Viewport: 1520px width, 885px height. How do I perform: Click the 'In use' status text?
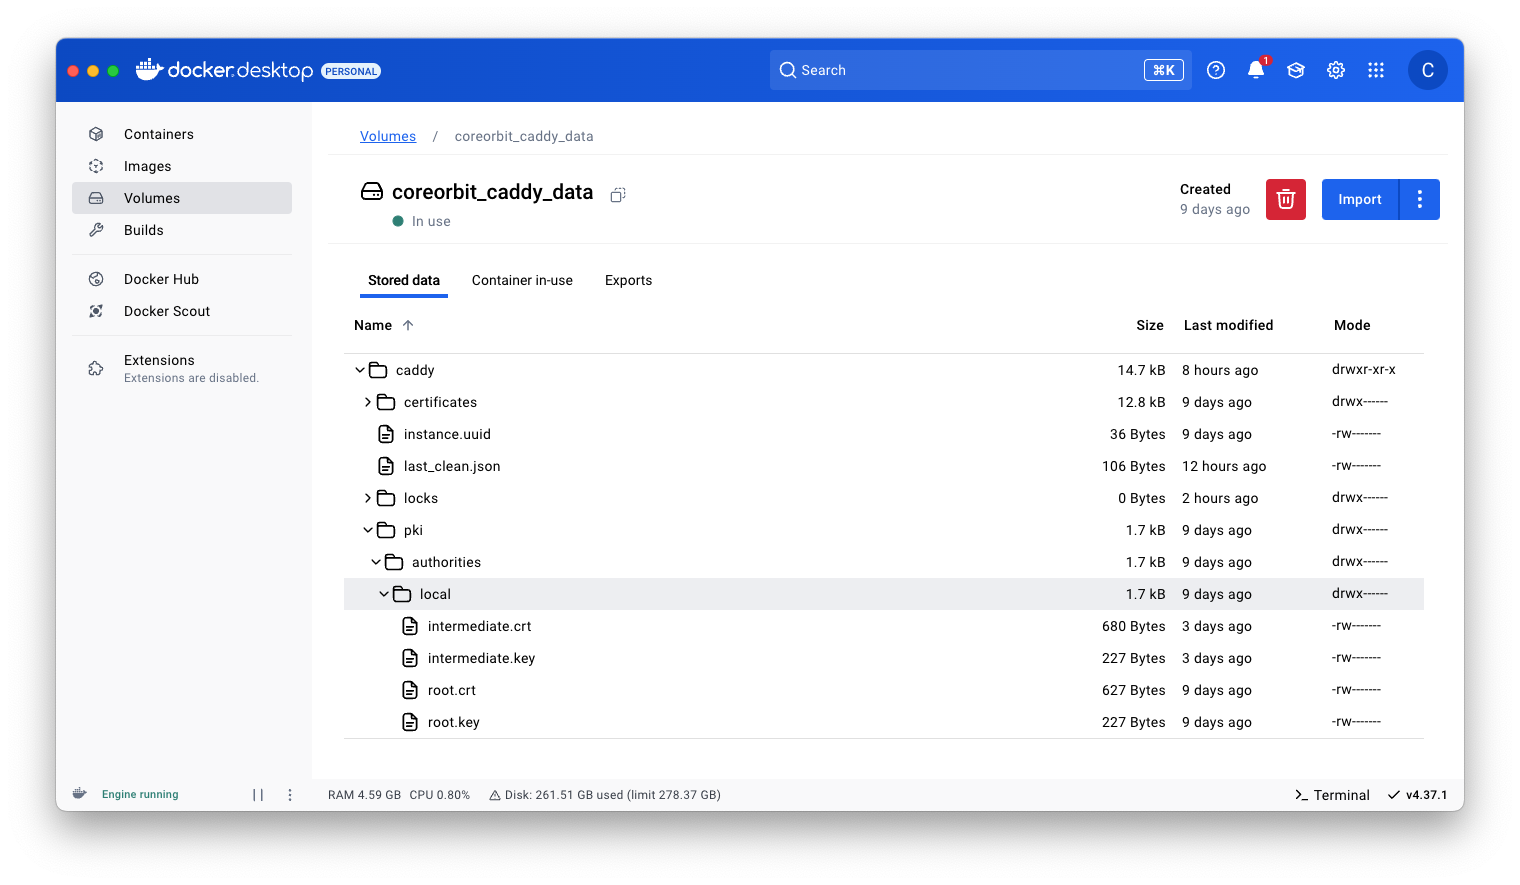(431, 221)
